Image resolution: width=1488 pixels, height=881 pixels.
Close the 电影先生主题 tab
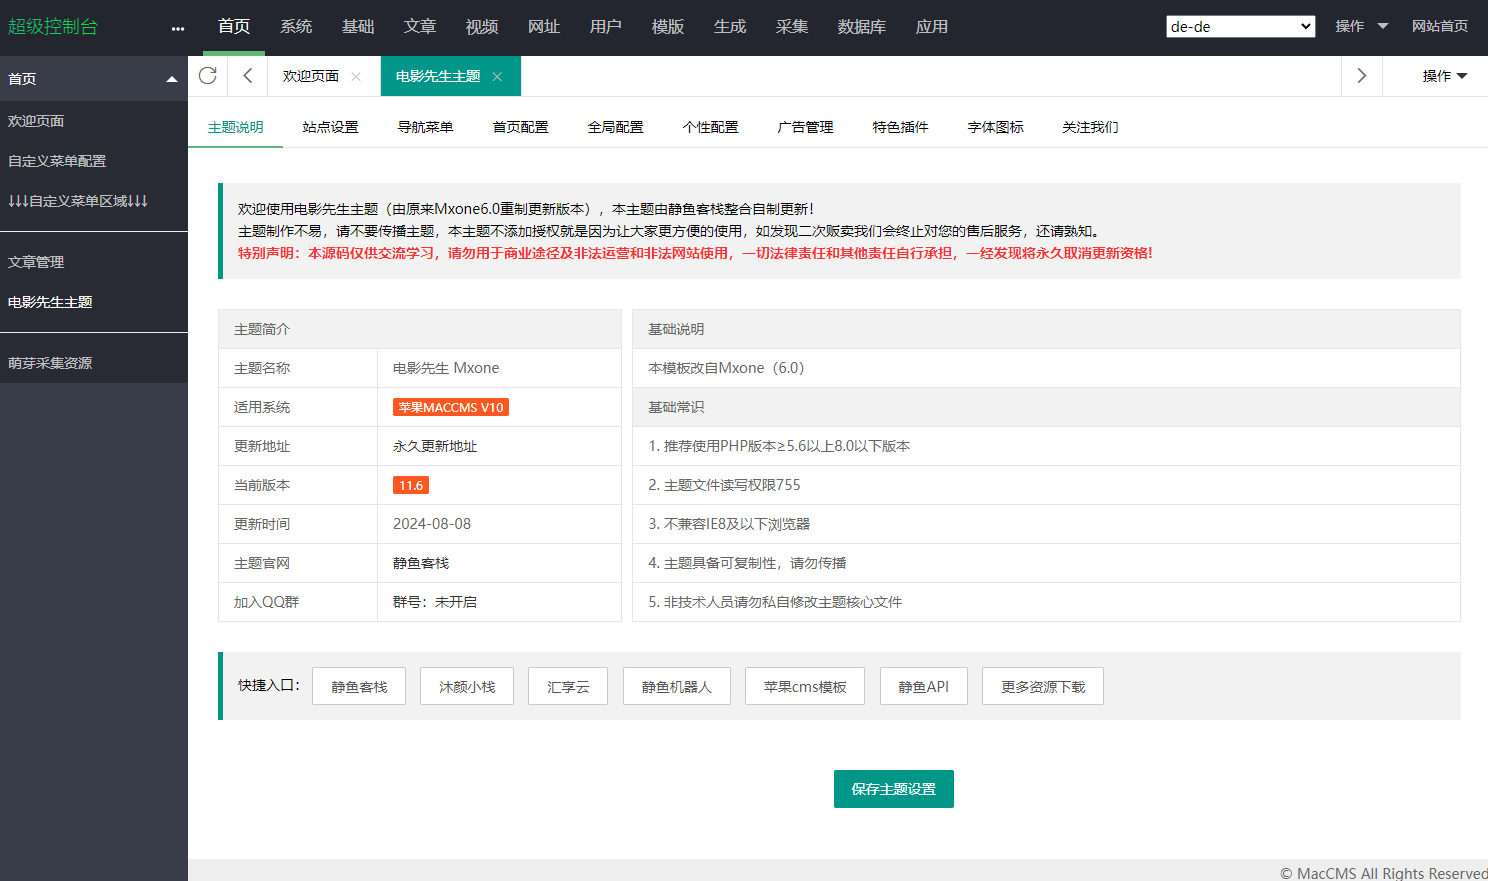(x=497, y=77)
